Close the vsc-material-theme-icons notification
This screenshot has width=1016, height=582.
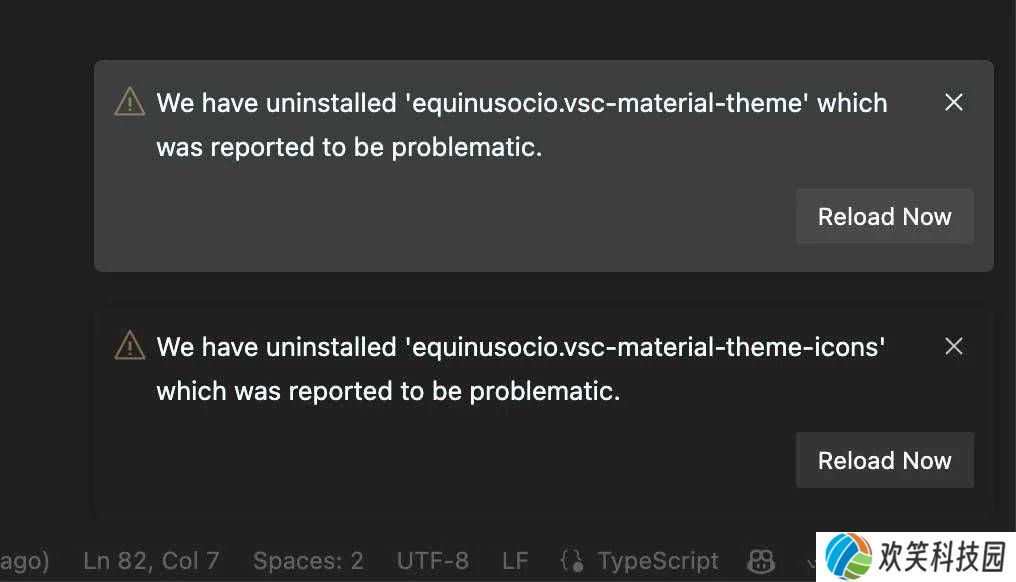point(954,346)
